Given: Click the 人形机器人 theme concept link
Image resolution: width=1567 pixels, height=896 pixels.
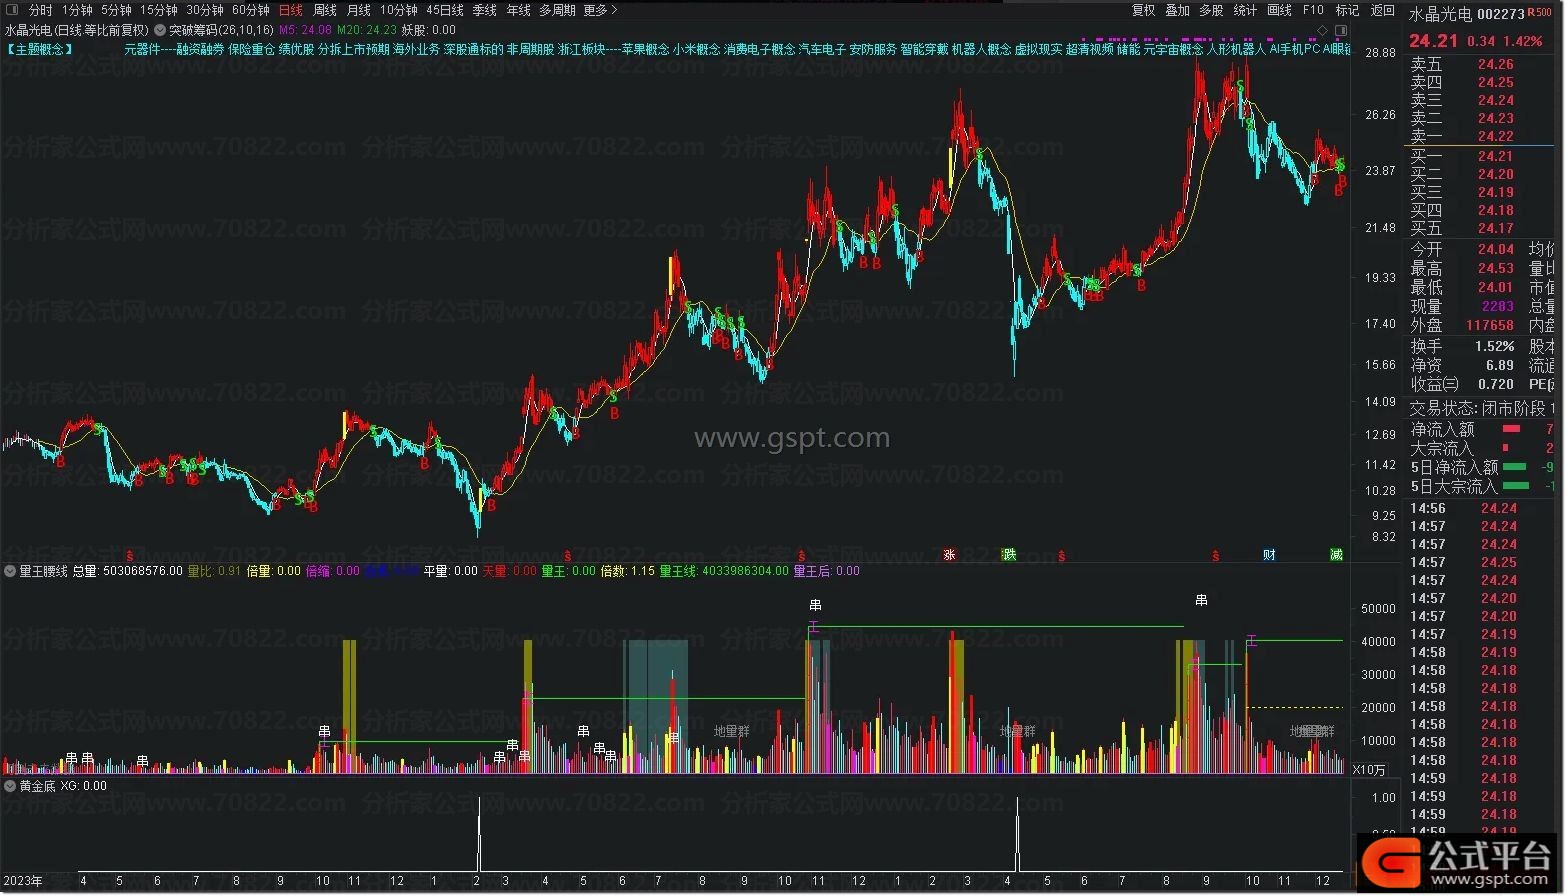Looking at the screenshot, I should pos(1236,49).
